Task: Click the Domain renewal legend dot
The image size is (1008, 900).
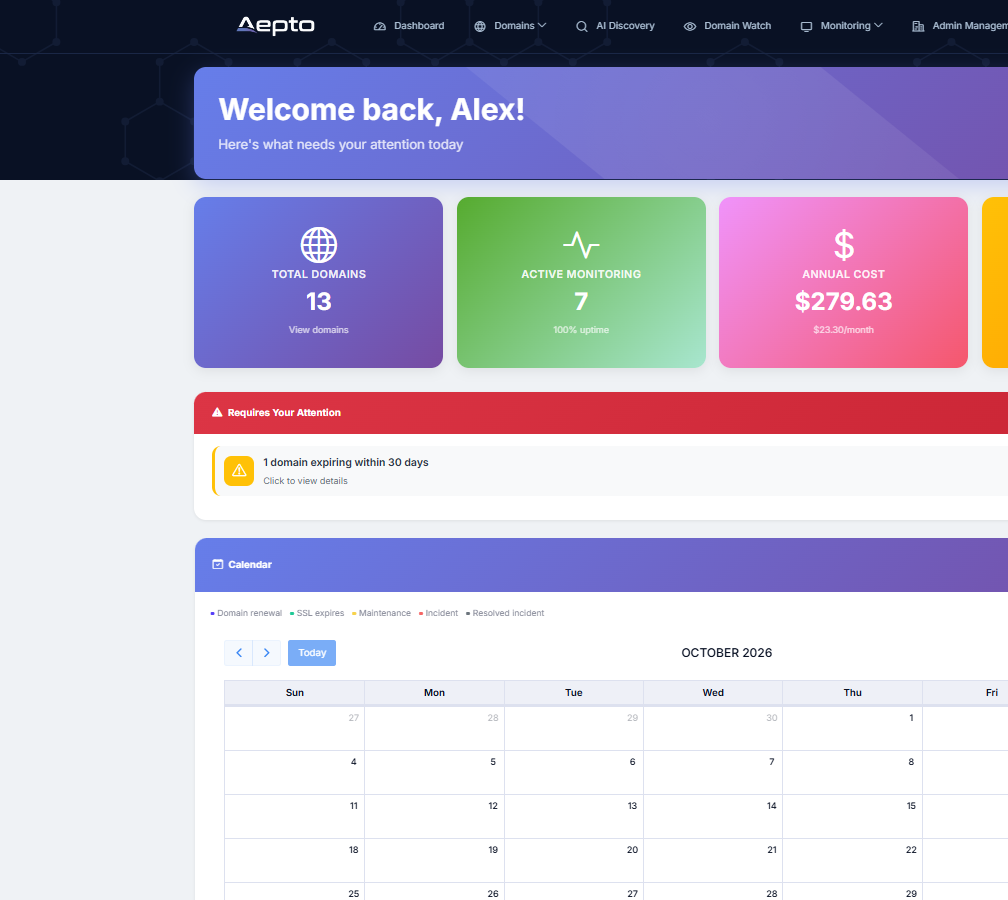Action: click(213, 613)
